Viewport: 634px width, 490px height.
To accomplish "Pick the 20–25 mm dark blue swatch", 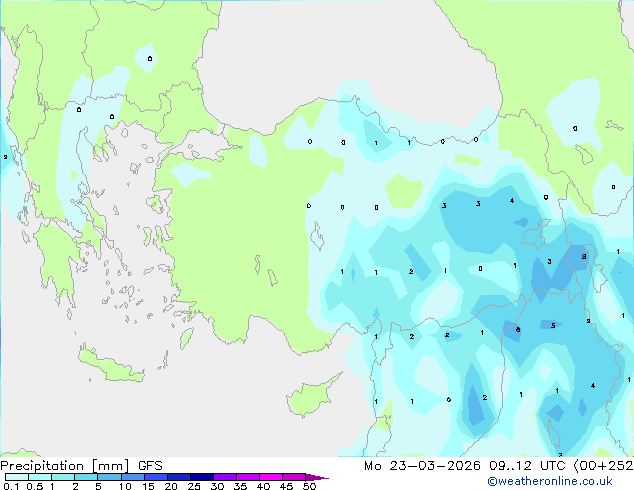I will click(179, 477).
